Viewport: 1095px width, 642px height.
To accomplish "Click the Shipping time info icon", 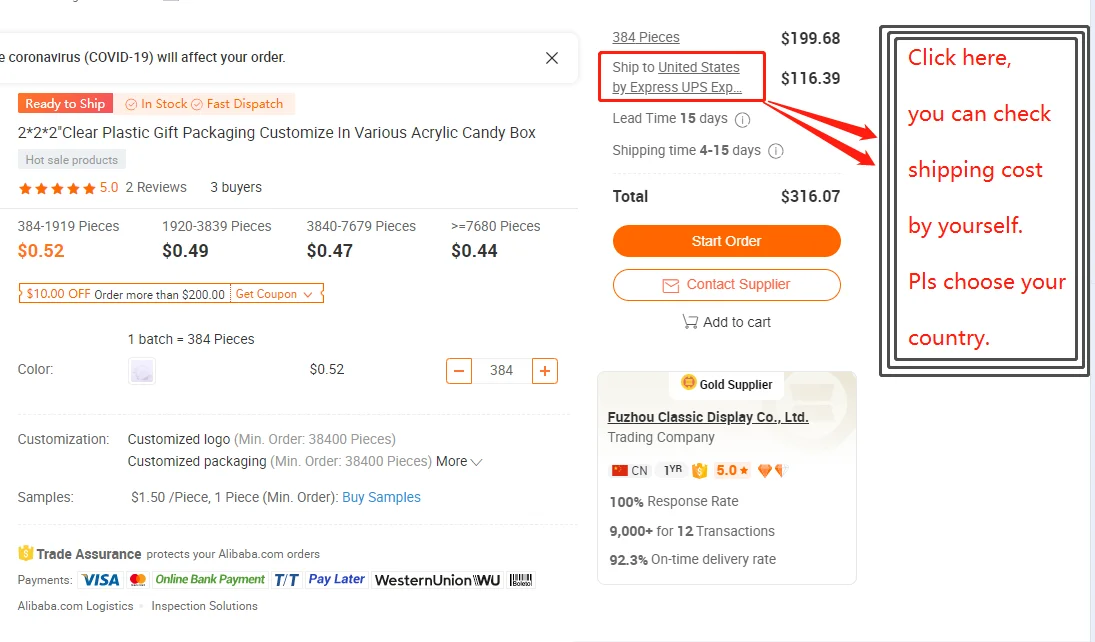I will pyautogui.click(x=775, y=151).
